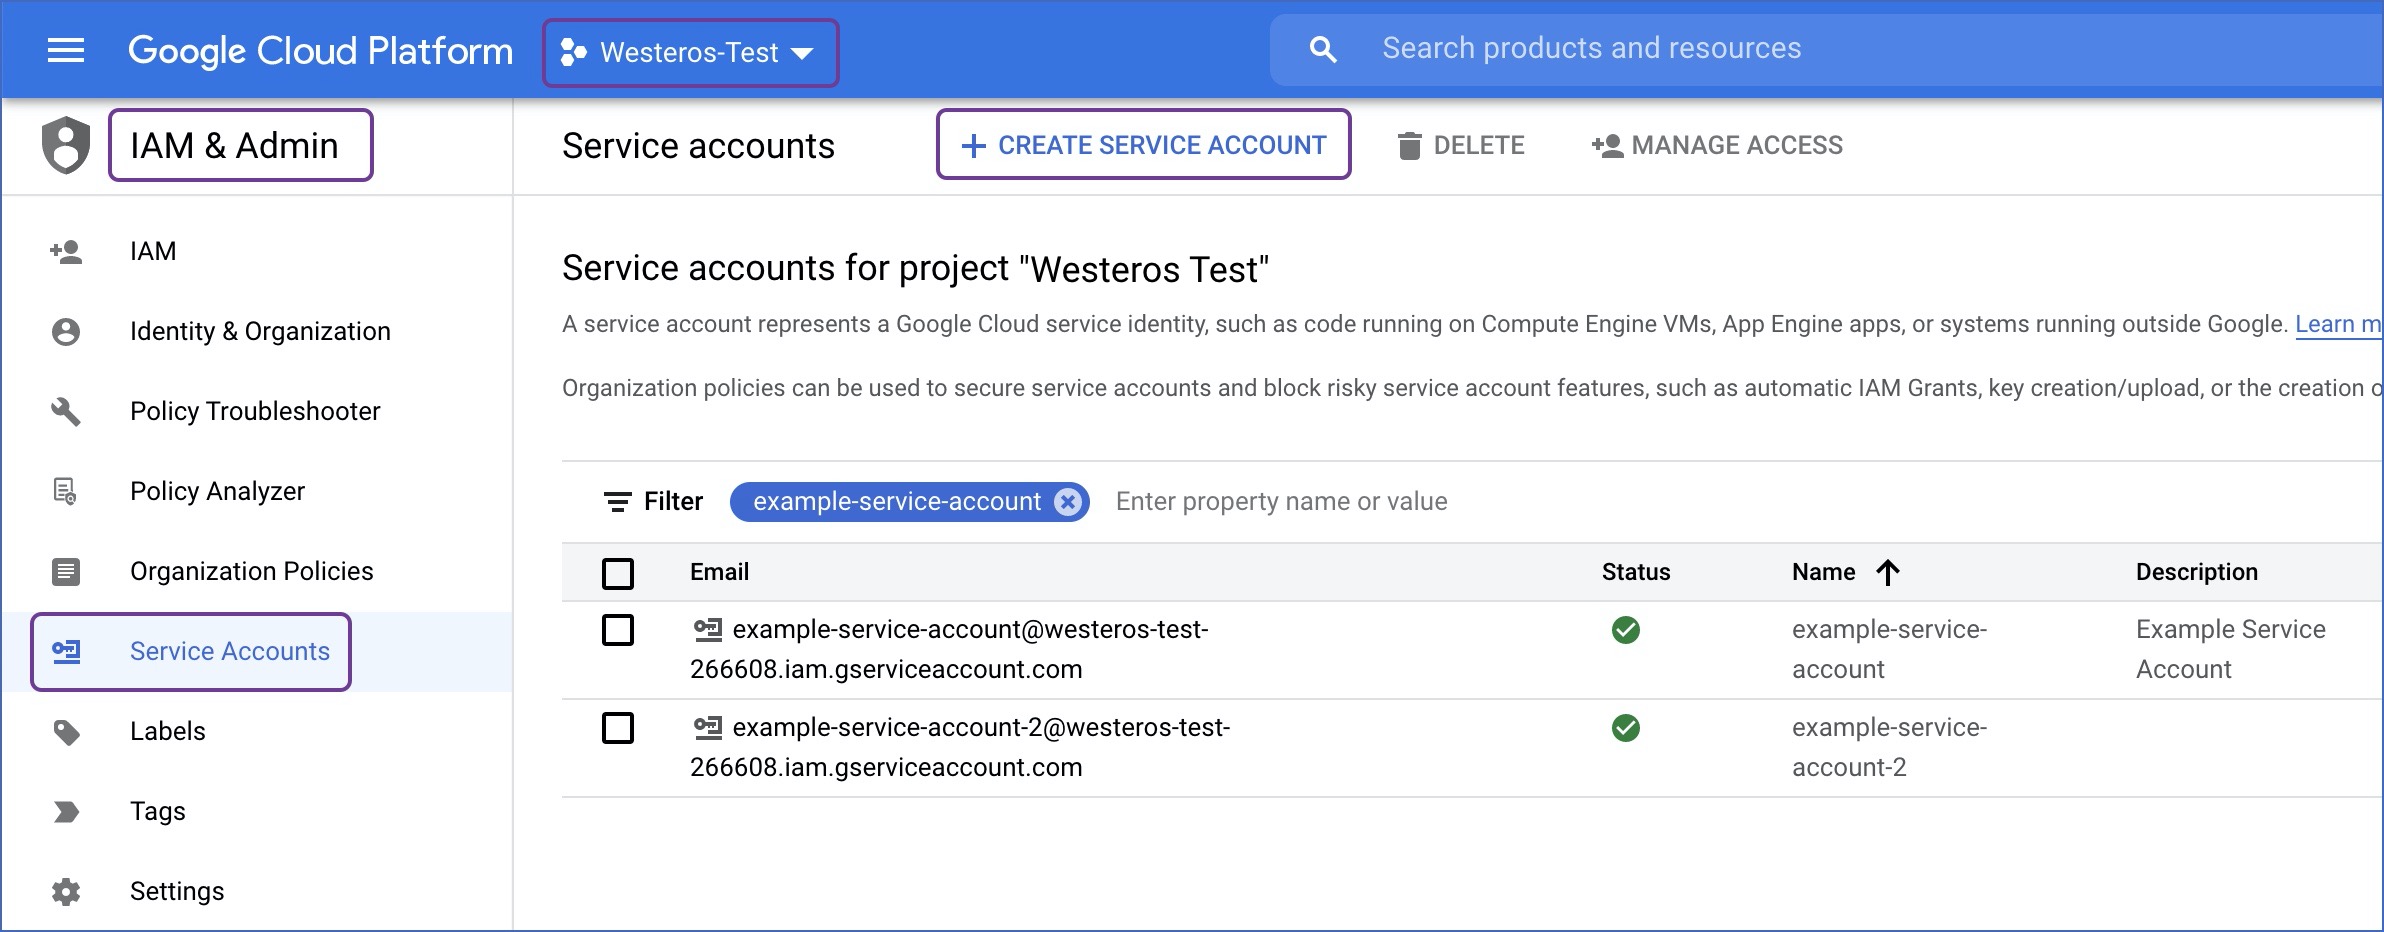Open Identity & Organization page
The height and width of the screenshot is (932, 2384).
click(260, 331)
